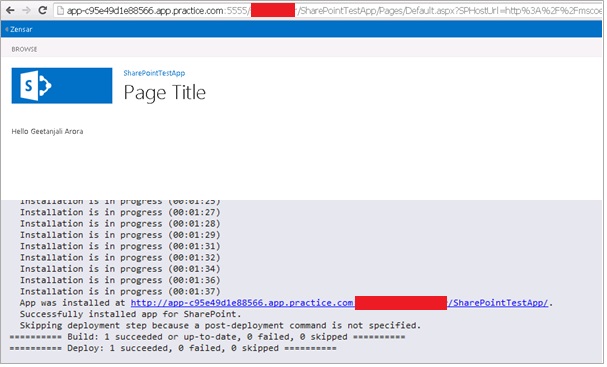The width and height of the screenshot is (607, 367).
Task: Go back to Zensar site link
Action: click(19, 29)
